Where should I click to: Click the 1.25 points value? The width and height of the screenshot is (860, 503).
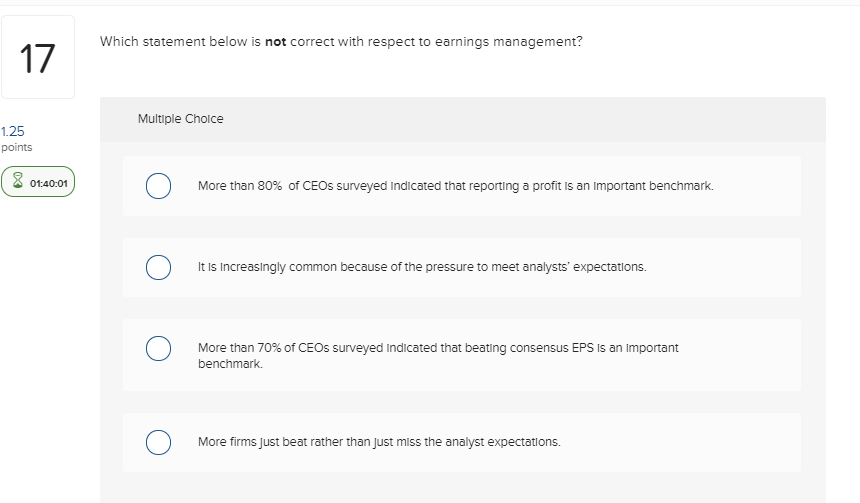(13, 131)
